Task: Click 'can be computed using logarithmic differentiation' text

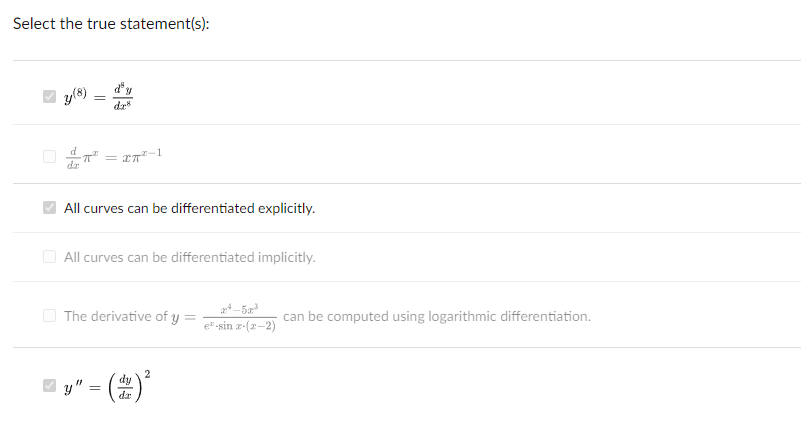Action: [437, 317]
